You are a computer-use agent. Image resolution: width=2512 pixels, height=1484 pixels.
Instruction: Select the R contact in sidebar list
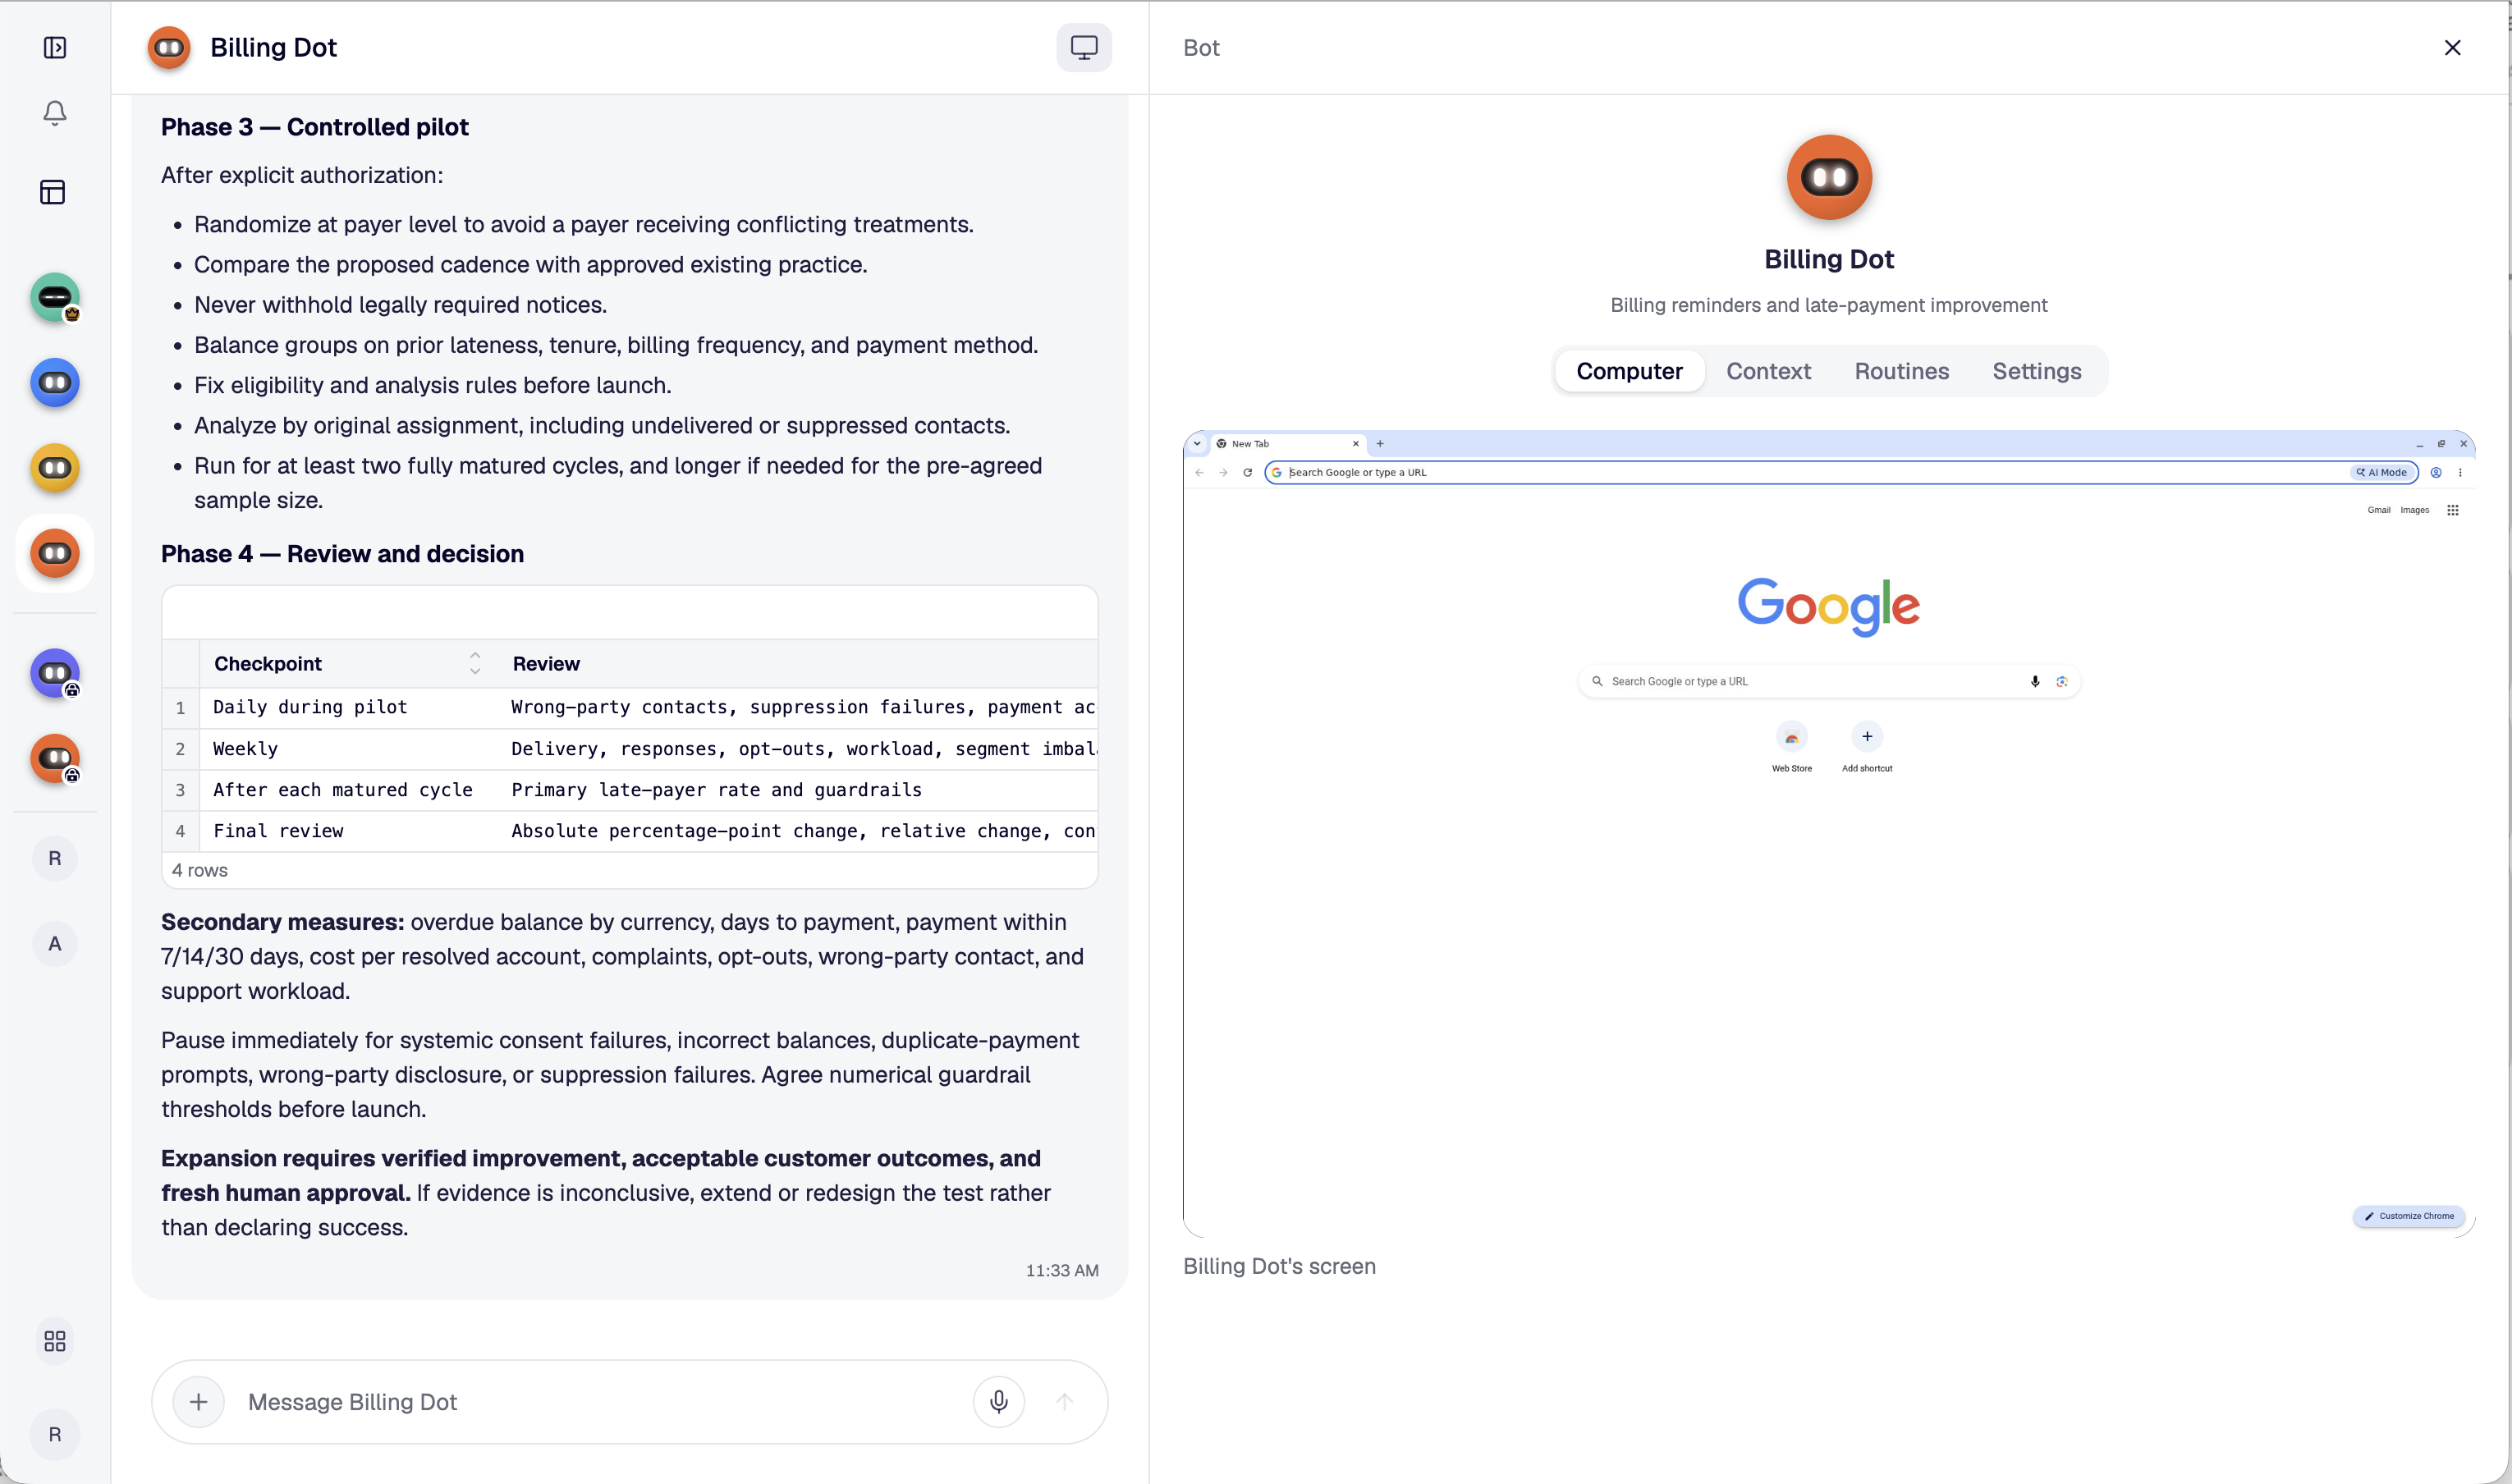[55, 859]
